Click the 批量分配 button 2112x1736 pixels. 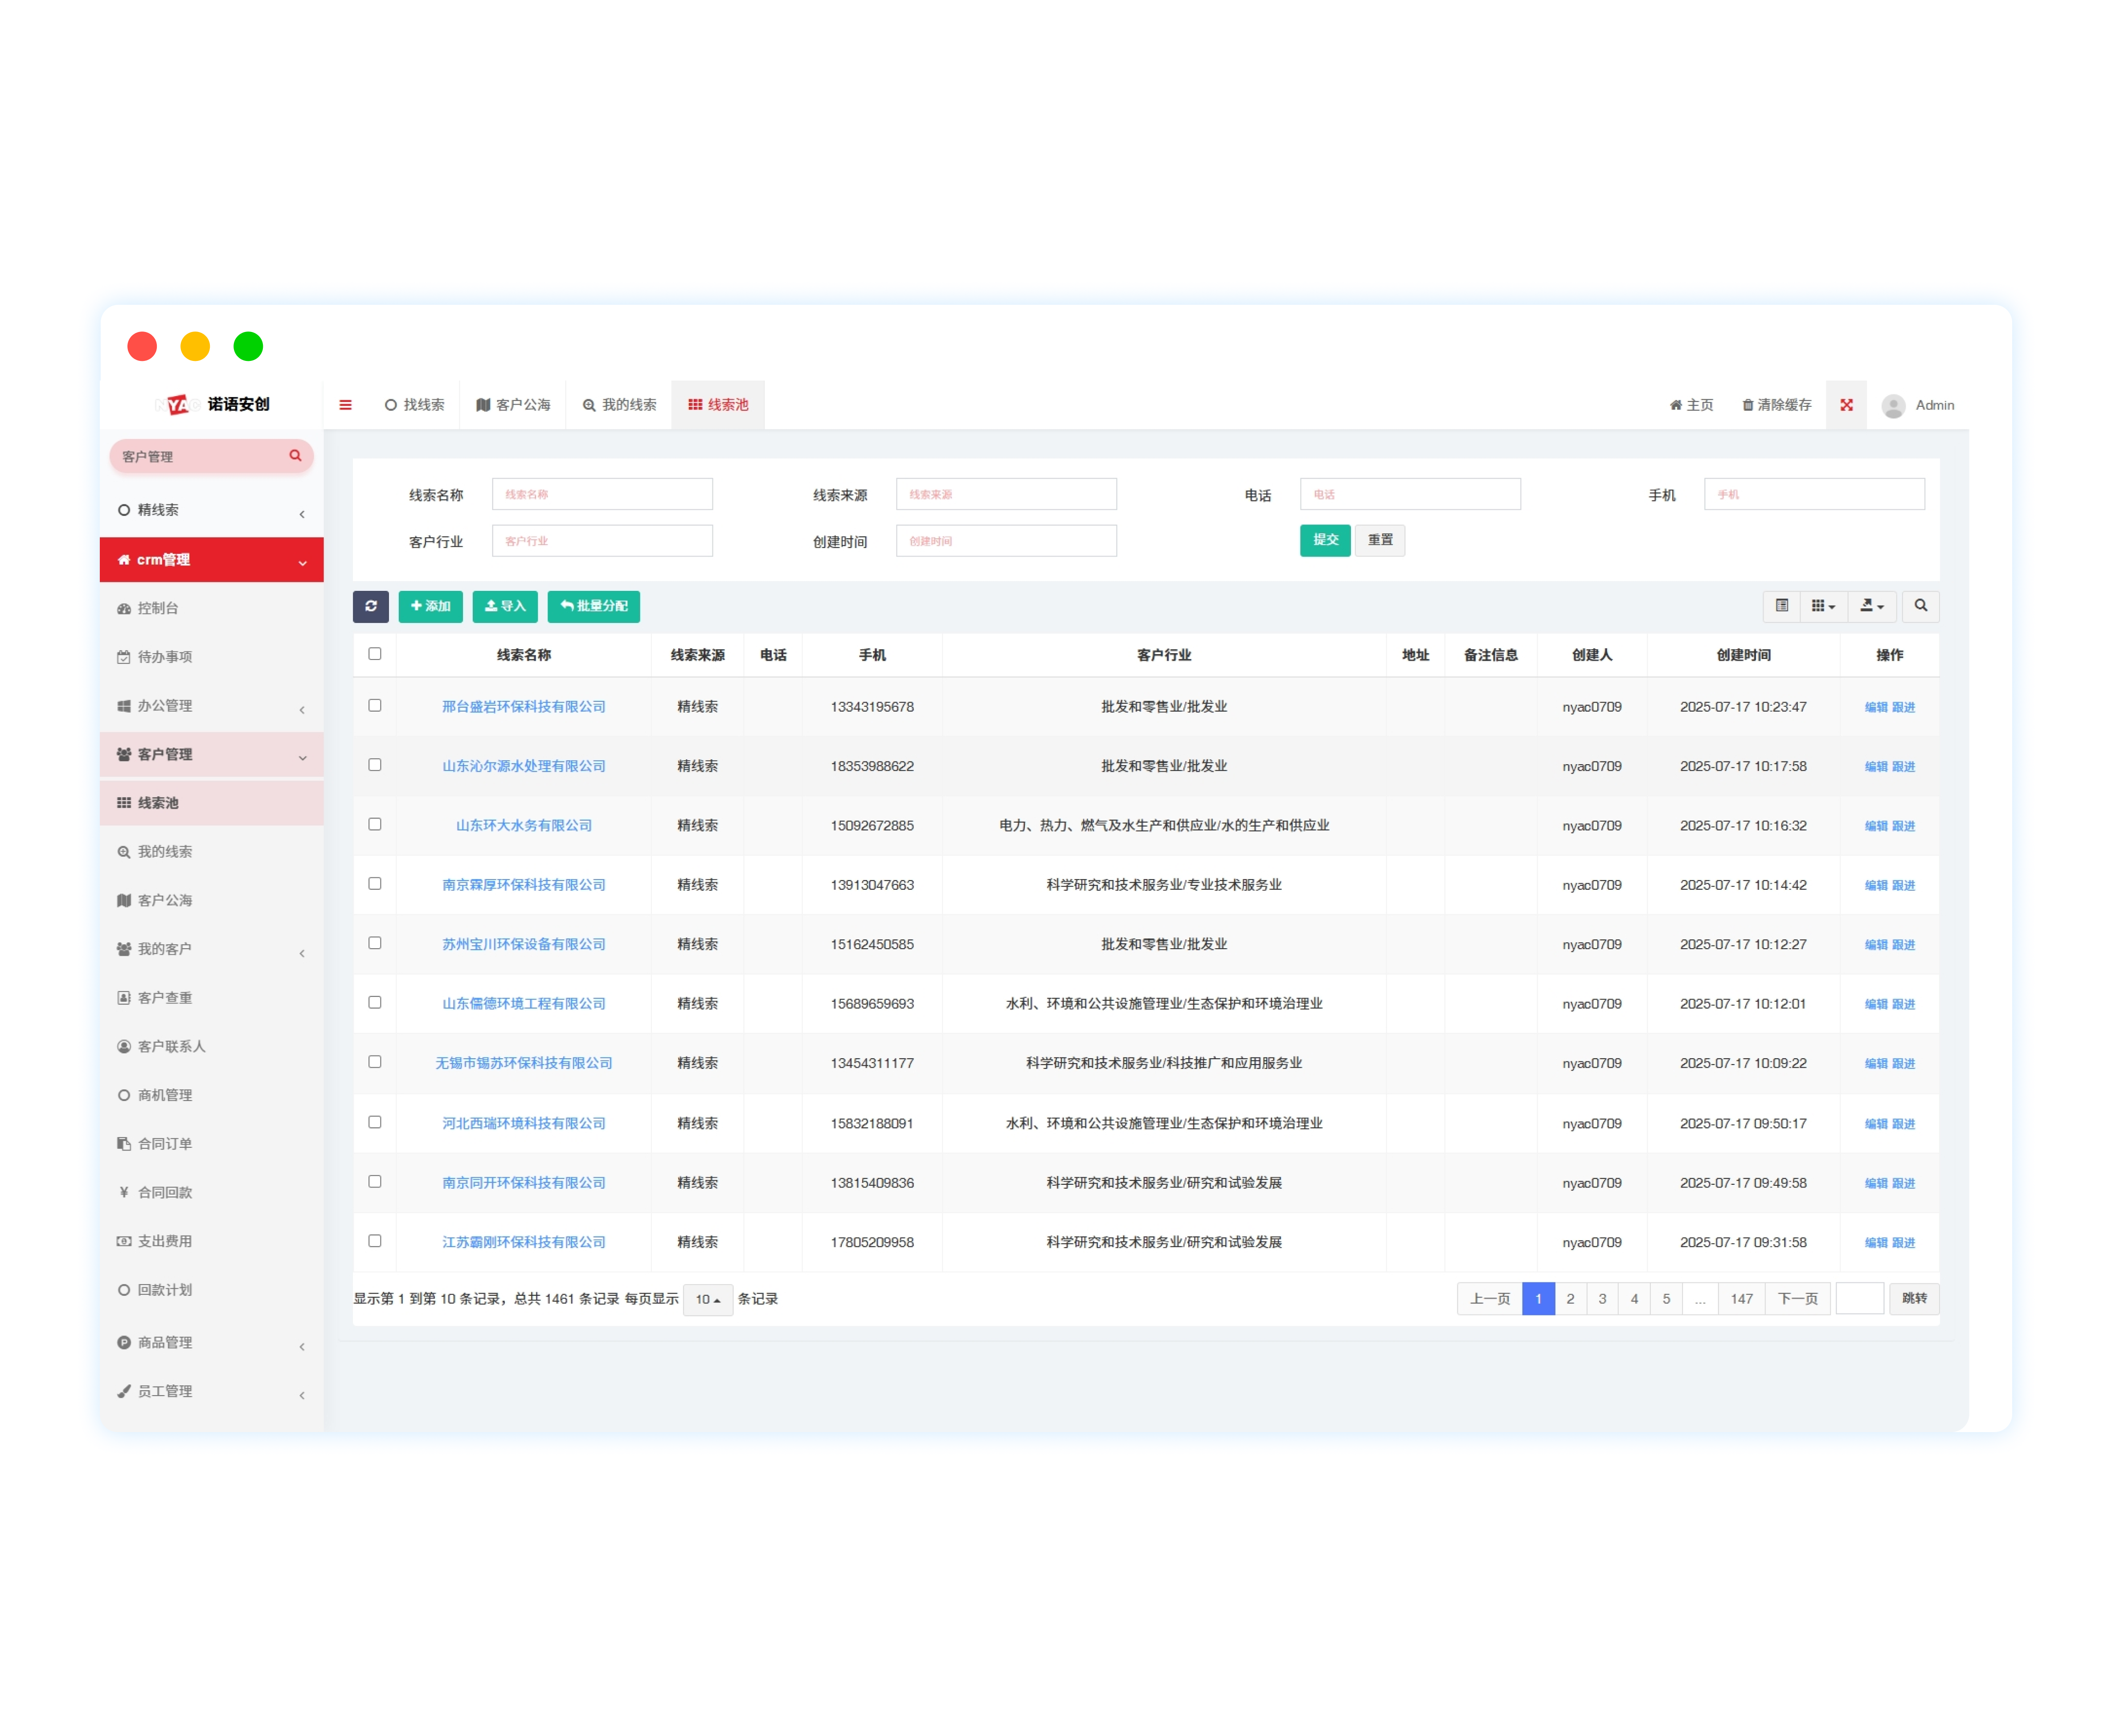coord(593,606)
